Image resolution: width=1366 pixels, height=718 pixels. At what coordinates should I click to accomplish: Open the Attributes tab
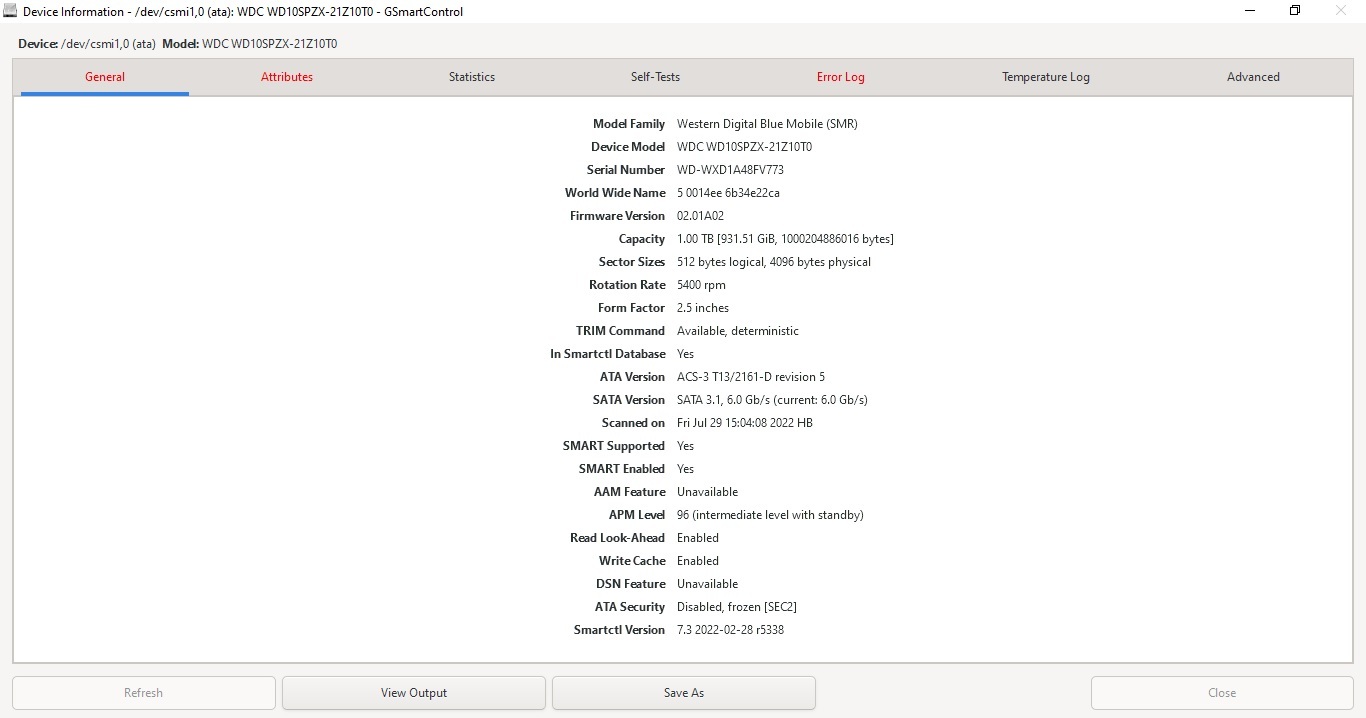[x=287, y=77]
